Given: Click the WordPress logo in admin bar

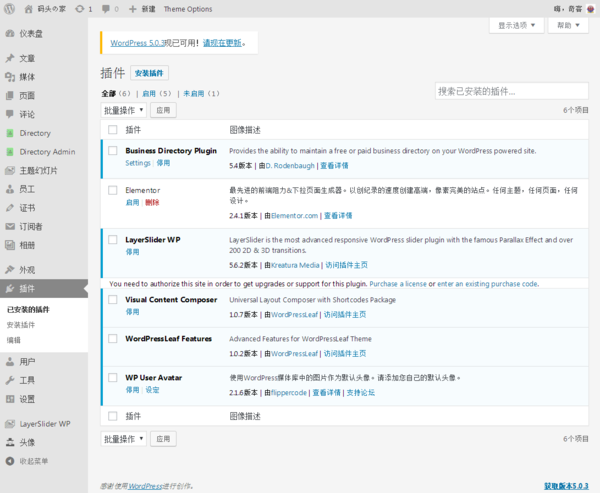Looking at the screenshot, I should pos(10,9).
